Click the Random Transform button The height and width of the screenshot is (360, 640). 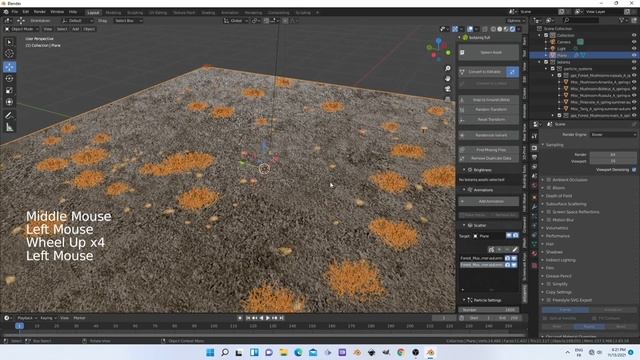pos(489,109)
